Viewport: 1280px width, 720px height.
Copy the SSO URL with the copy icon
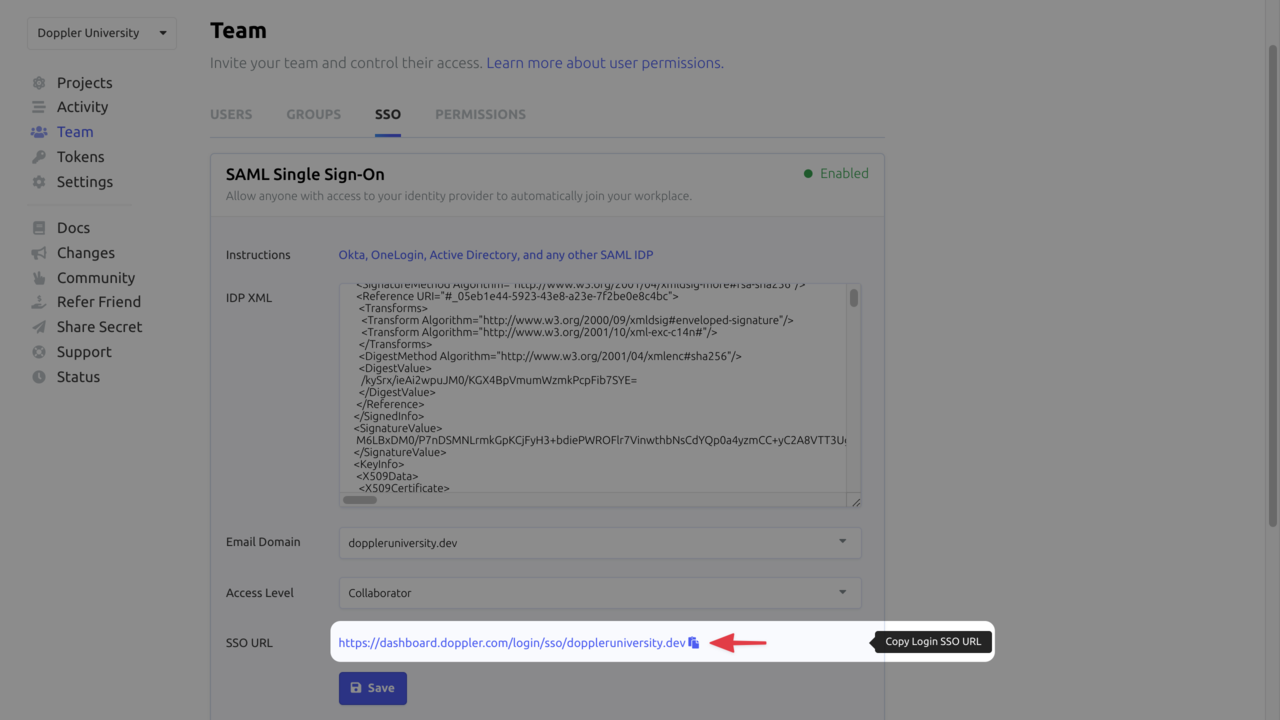(x=694, y=643)
